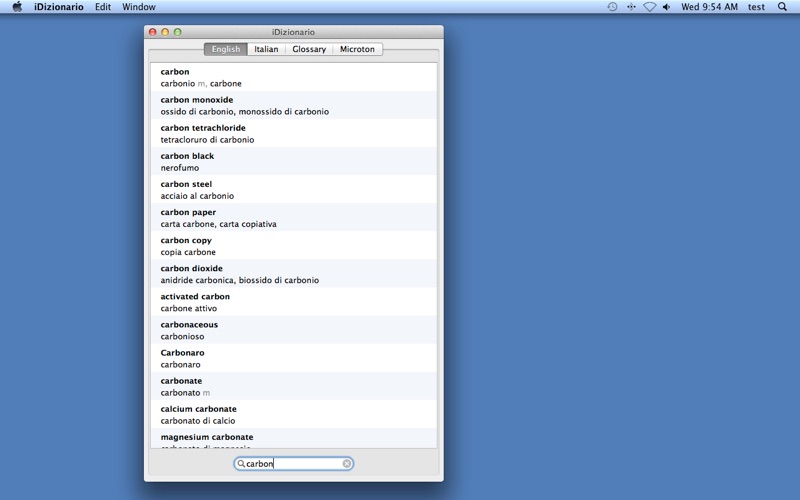Switch to the Italian tab
The width and height of the screenshot is (800, 500).
coord(266,49)
